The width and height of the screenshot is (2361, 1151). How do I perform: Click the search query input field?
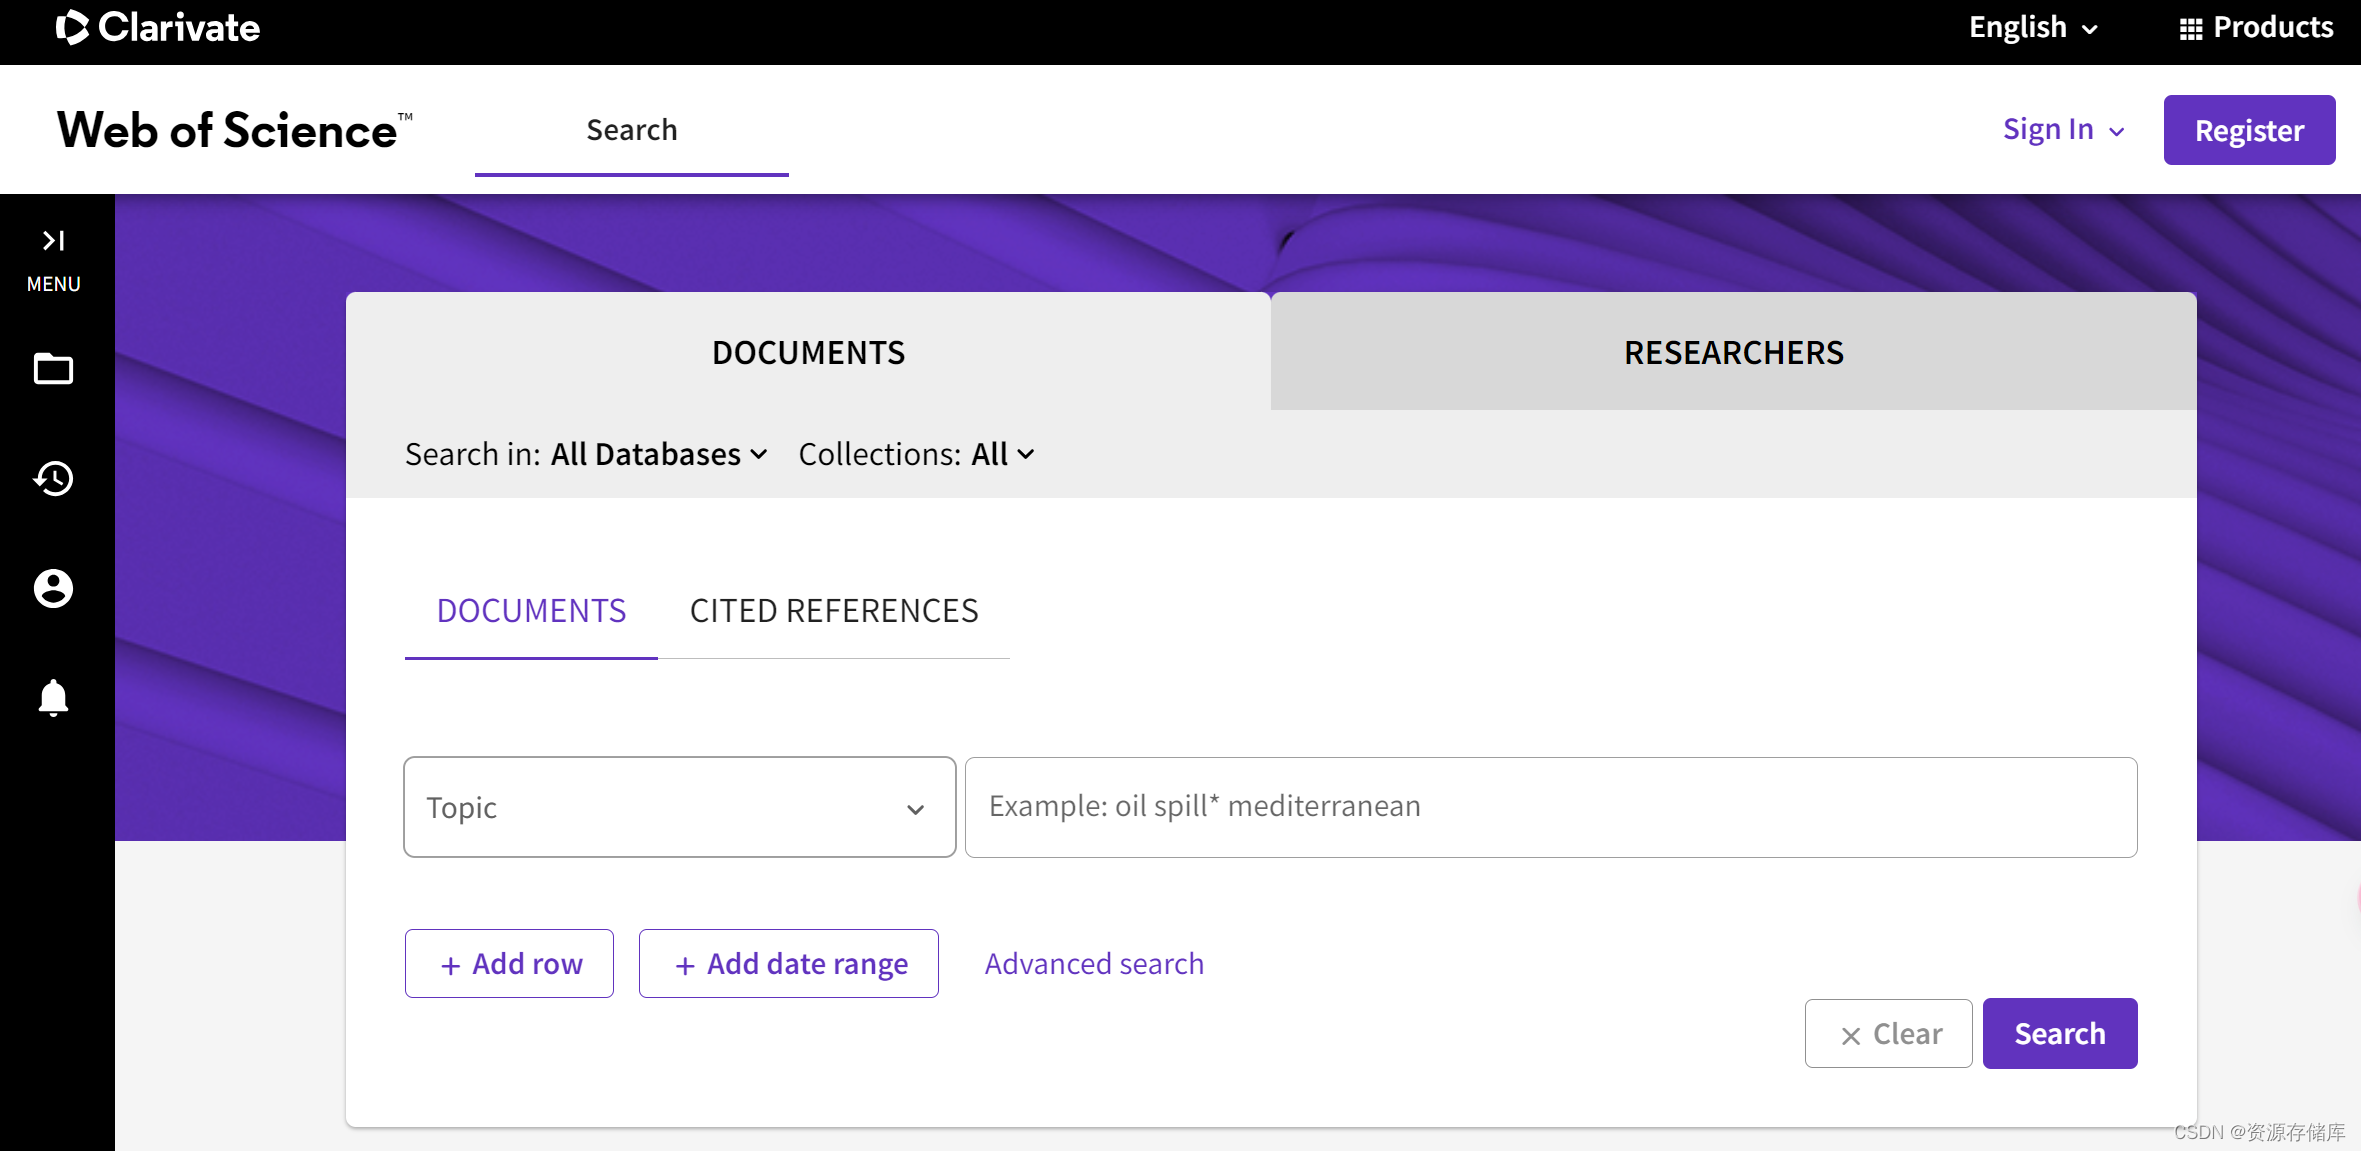coord(1550,807)
